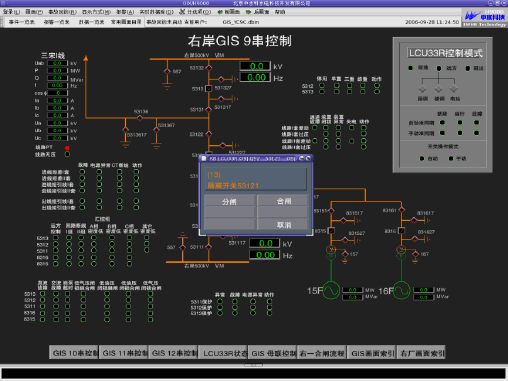Click 合闸 button in isolator dialog
The width and height of the screenshot is (508, 381).
tap(283, 201)
